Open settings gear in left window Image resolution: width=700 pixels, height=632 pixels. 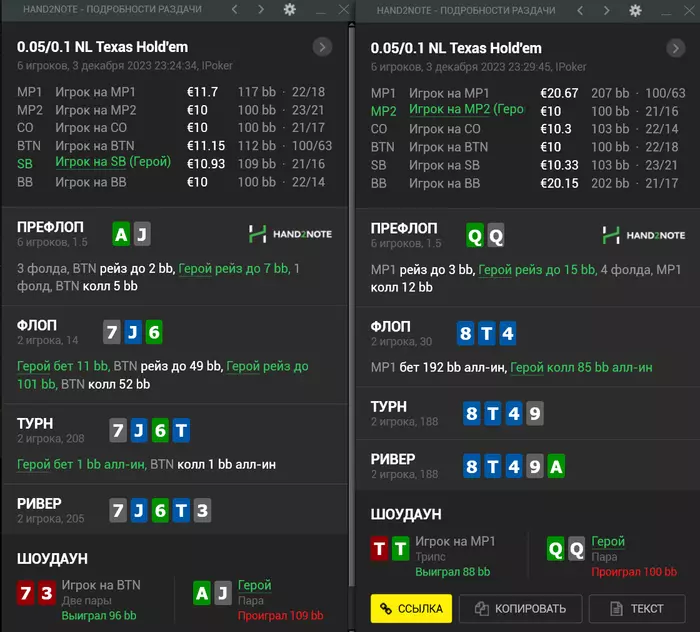(290, 9)
